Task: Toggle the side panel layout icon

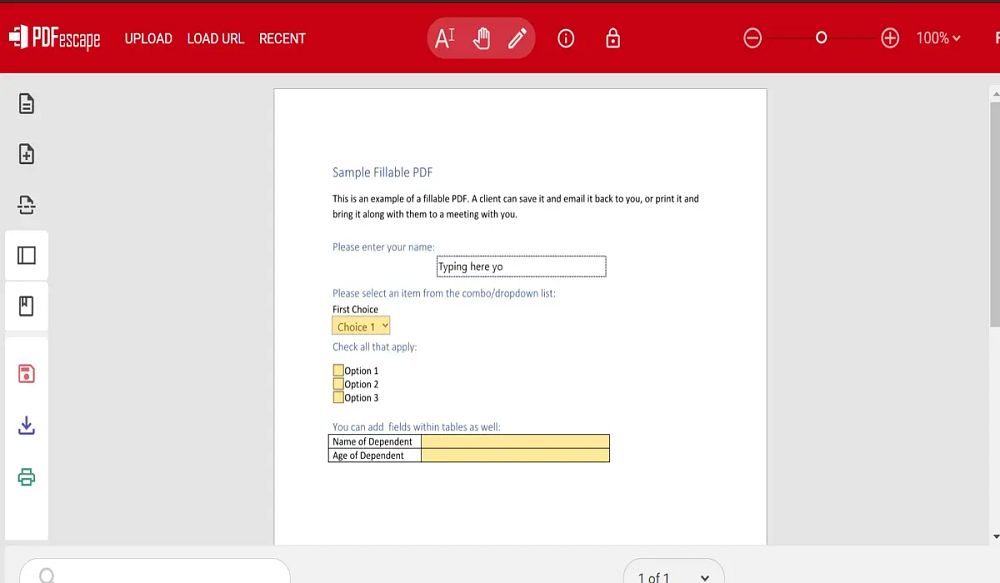Action: (x=26, y=255)
